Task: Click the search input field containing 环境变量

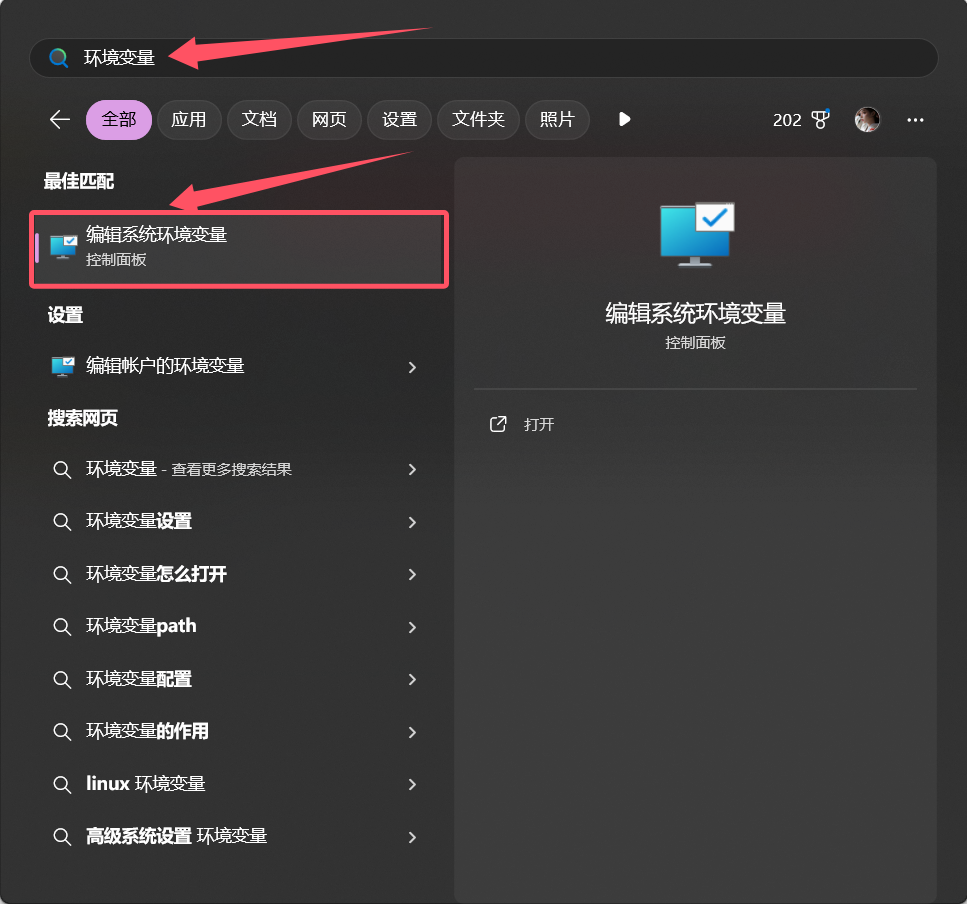Action: 484,58
